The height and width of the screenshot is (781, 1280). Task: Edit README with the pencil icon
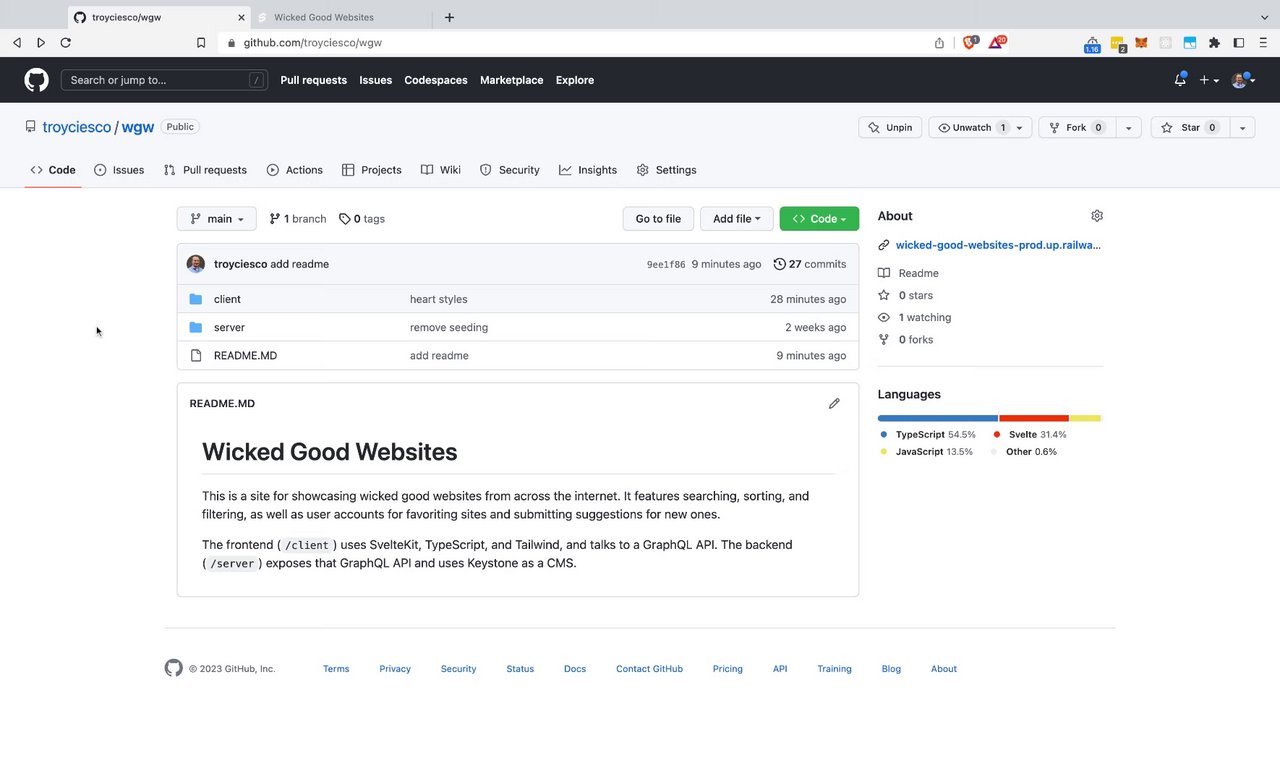pyautogui.click(x=834, y=404)
